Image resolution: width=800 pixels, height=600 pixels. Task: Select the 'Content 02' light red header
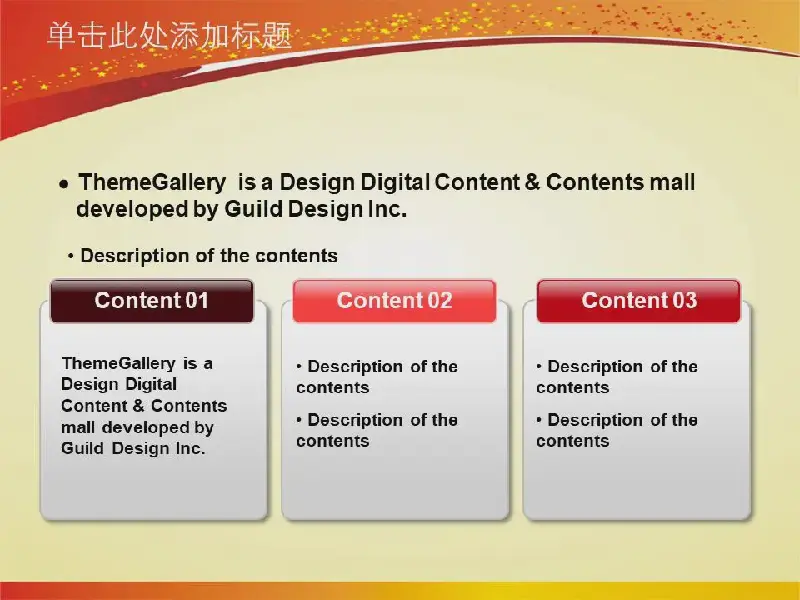pyautogui.click(x=394, y=301)
